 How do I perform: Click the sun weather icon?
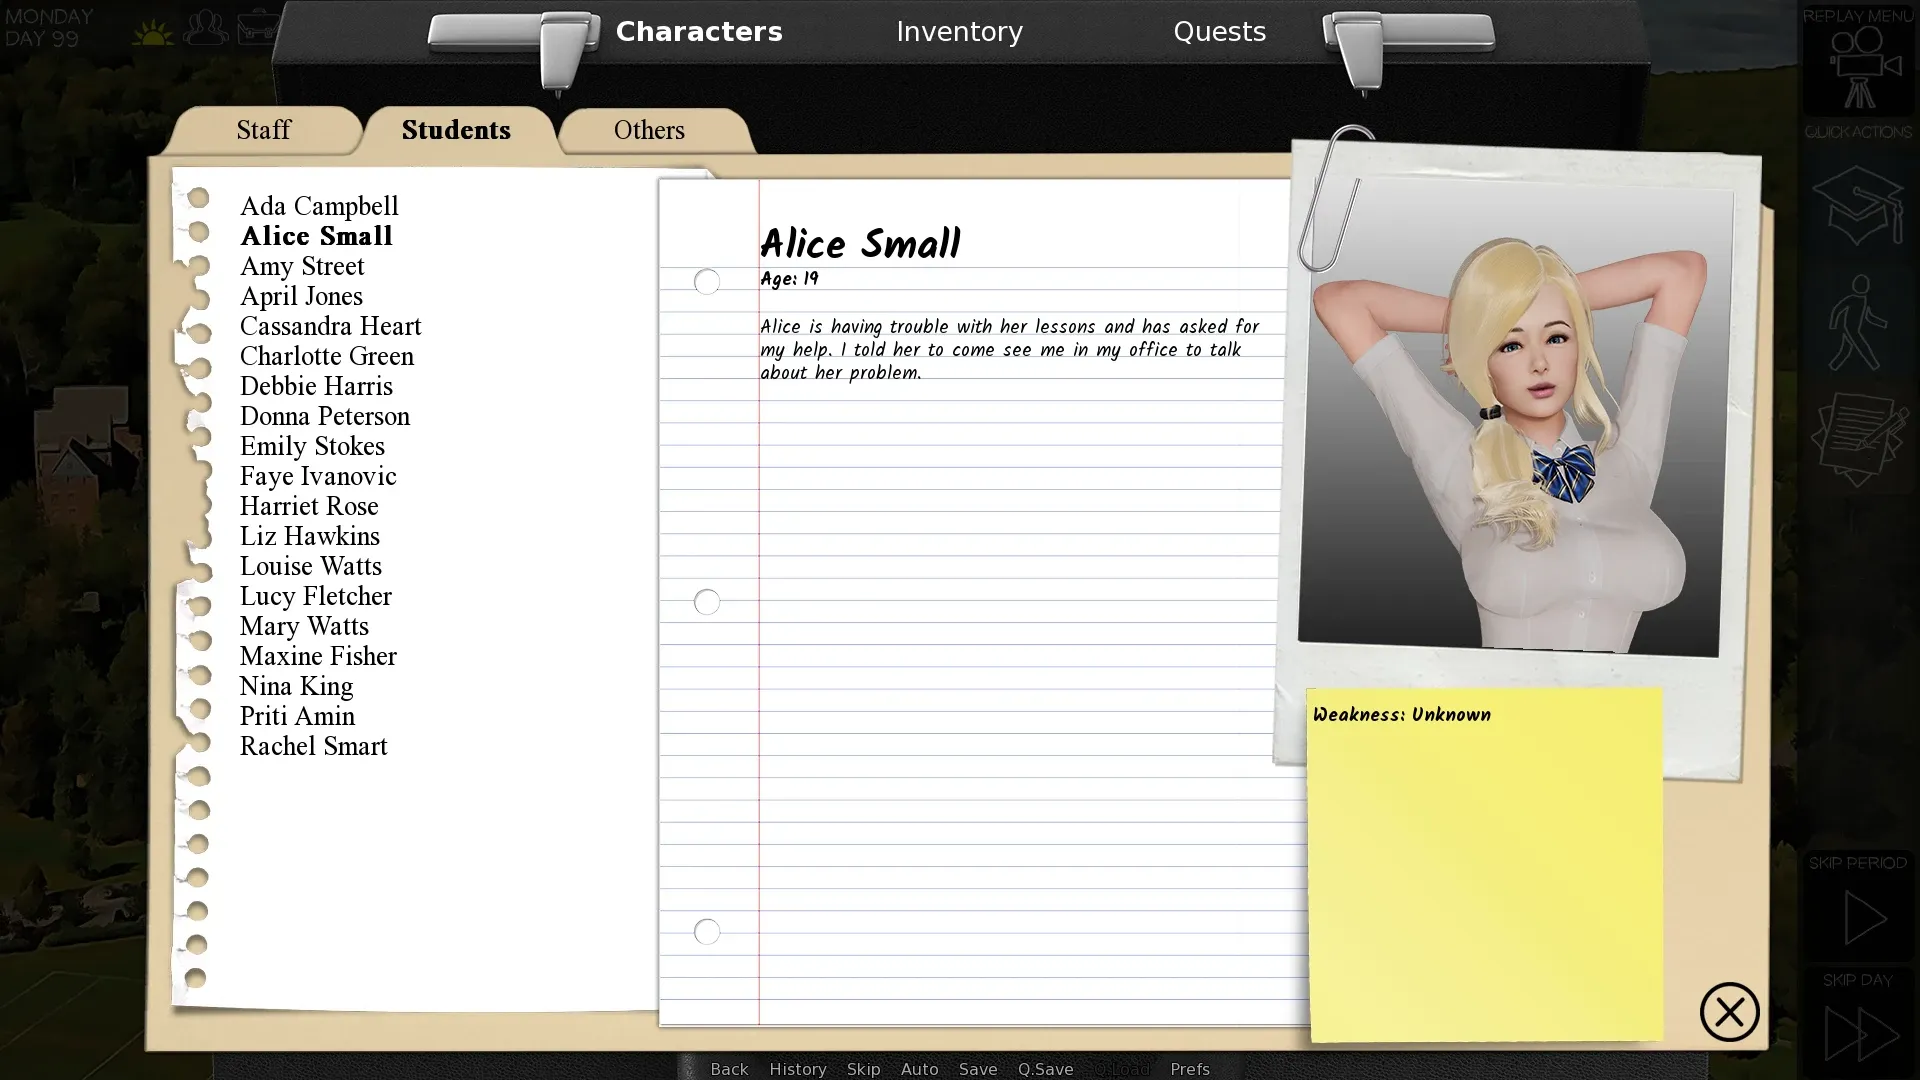coord(152,33)
